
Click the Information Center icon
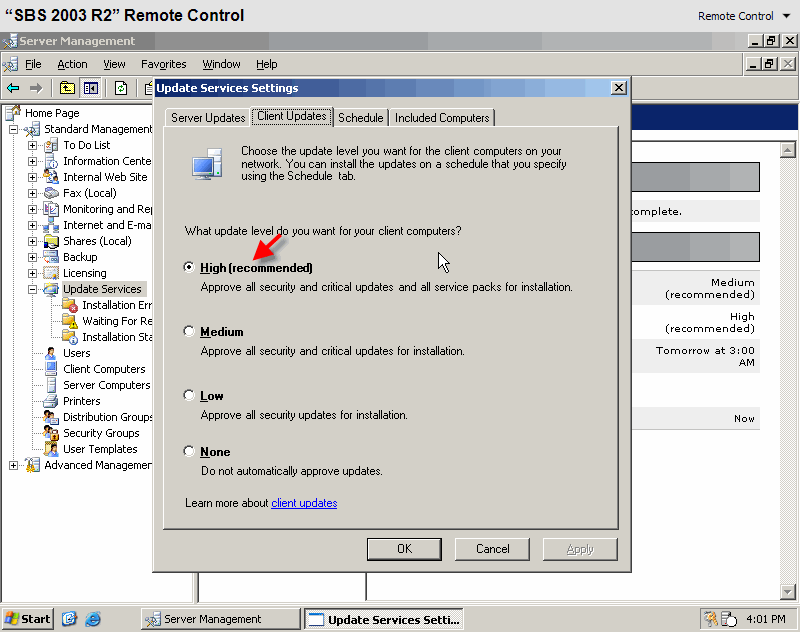point(51,161)
